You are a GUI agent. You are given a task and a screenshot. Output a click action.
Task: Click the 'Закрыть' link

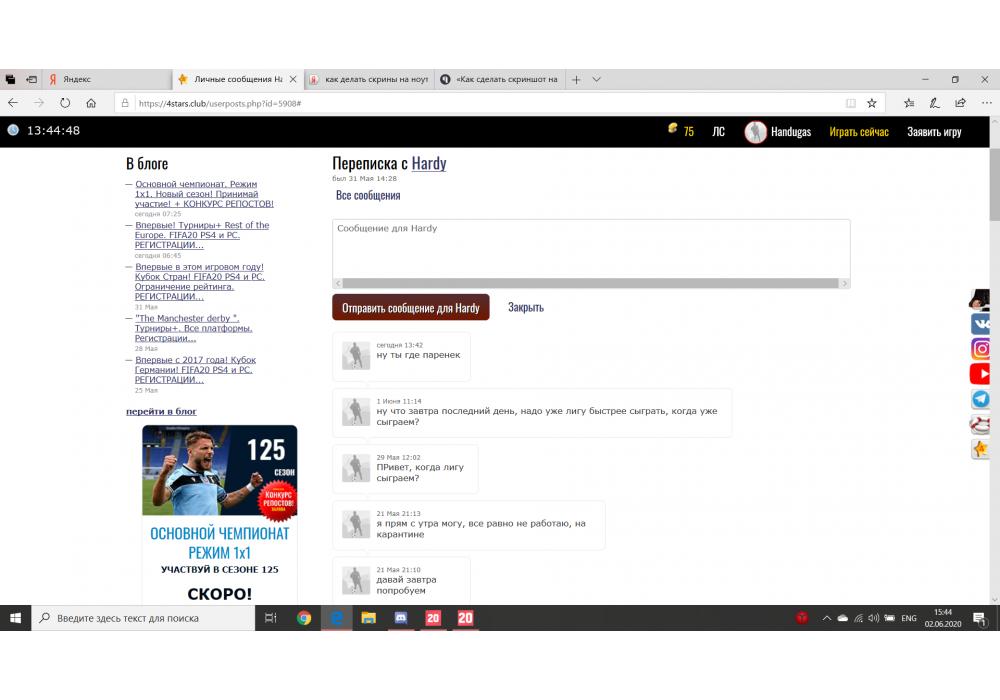click(525, 308)
